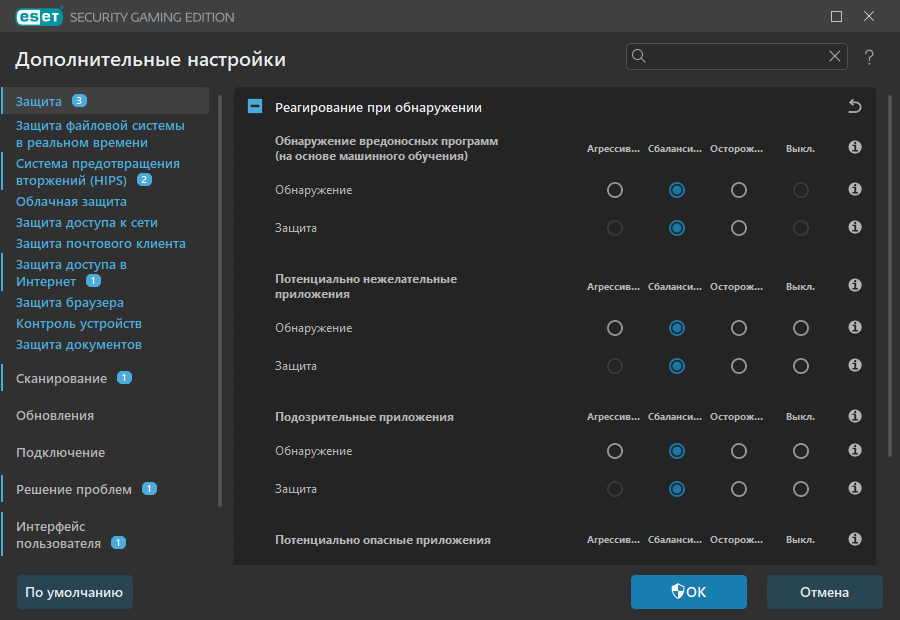Viewport: 900px width, 620px height.
Task: Click into the settings search box
Action: [736, 56]
